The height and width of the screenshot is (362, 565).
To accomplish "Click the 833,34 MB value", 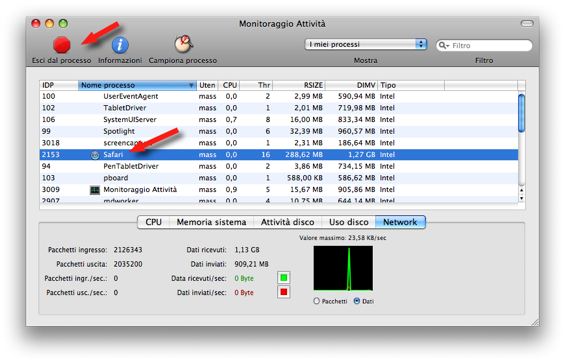I will pyautogui.click(x=356, y=120).
